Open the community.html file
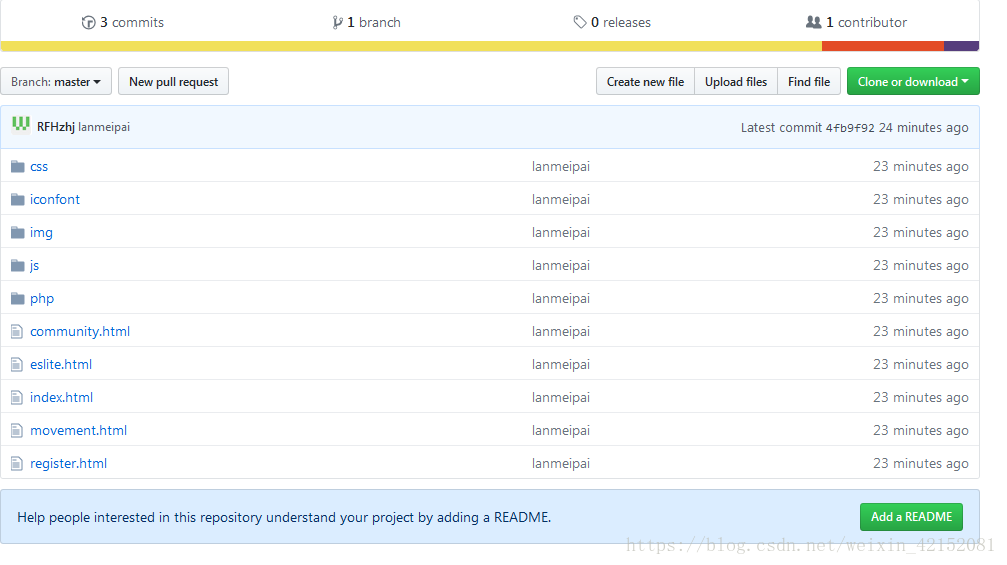Screen dimensions: 1007x565 [x=80, y=331]
